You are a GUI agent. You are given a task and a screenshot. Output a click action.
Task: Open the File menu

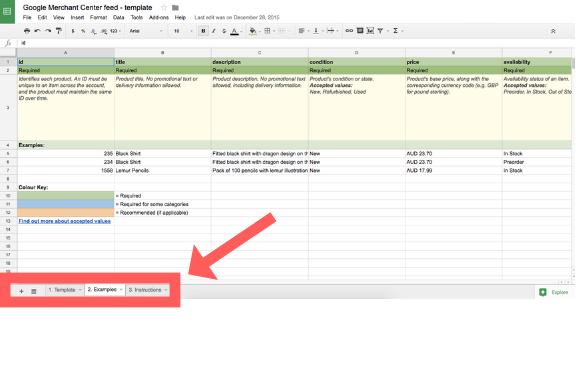27,17
